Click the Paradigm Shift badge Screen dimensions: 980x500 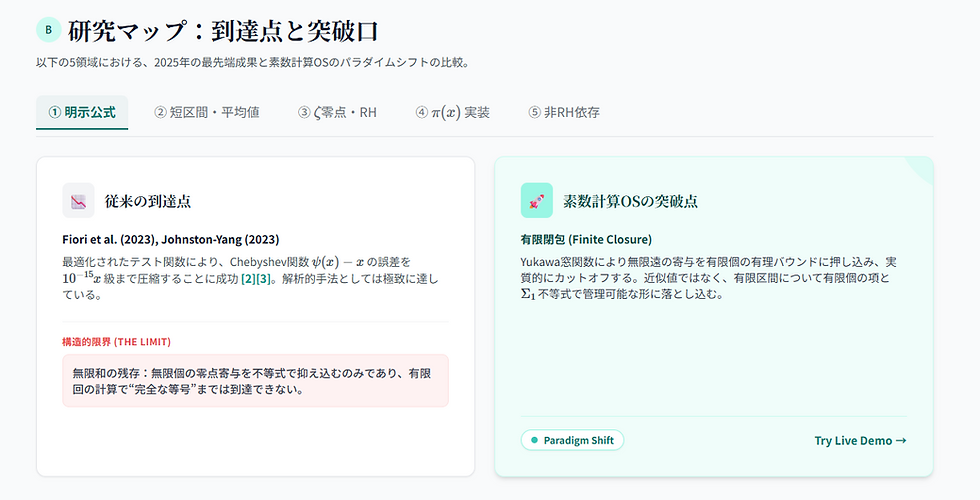tap(572, 440)
